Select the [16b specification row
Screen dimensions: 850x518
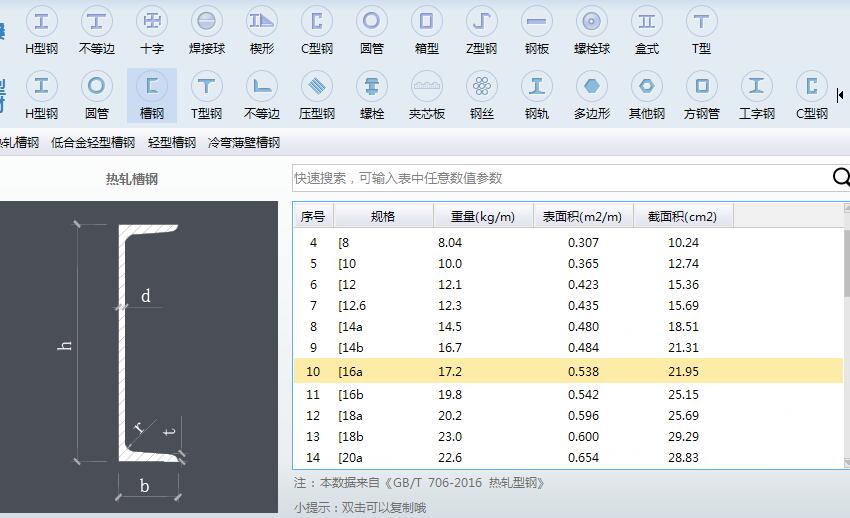pyautogui.click(x=568, y=394)
